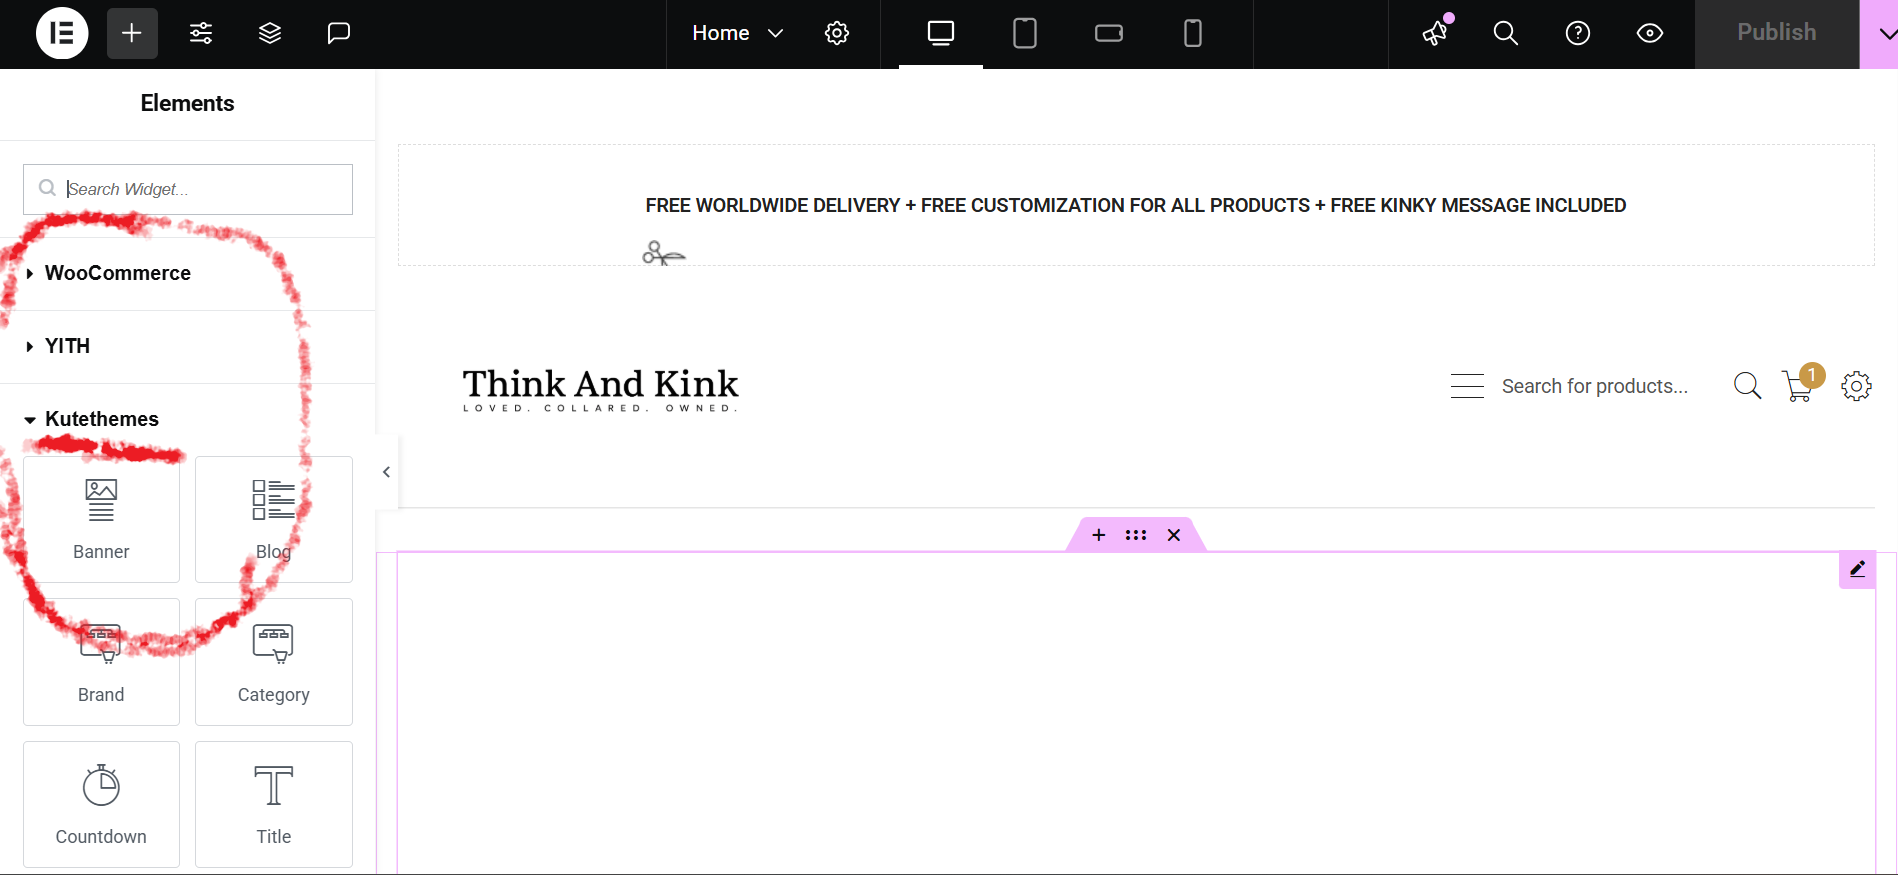Switch to Tablet landscape view
The height and width of the screenshot is (875, 1898).
tap(1109, 33)
